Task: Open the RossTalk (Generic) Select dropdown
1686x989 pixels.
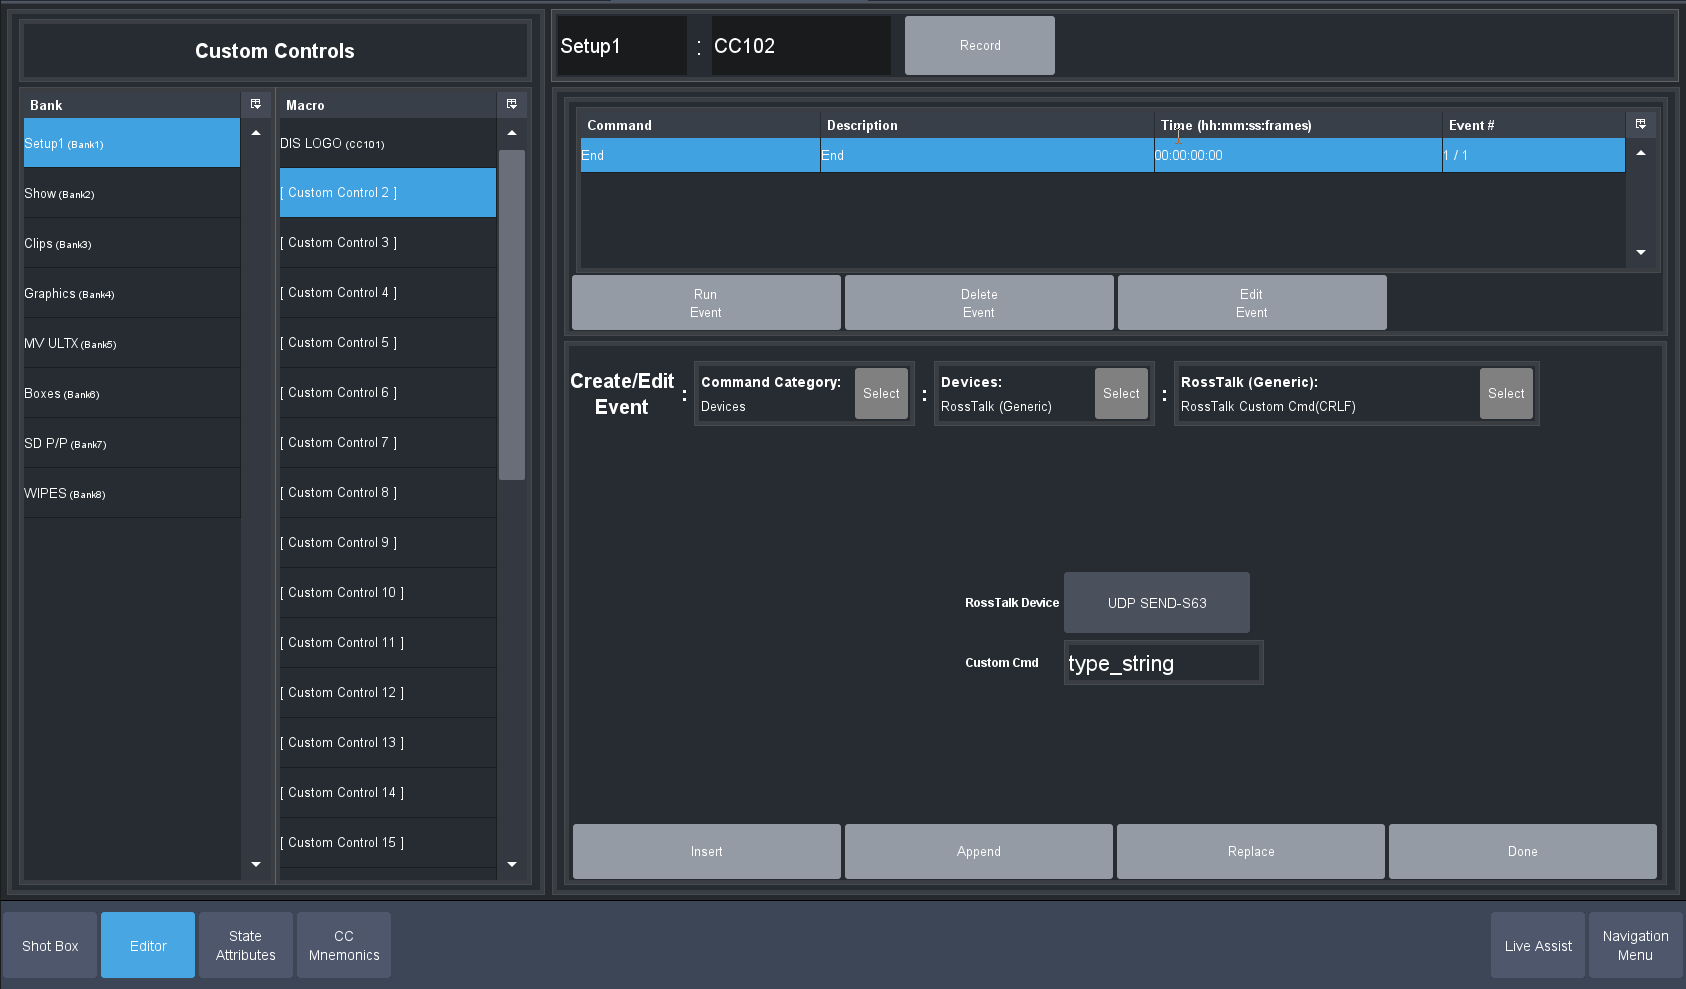Action: coord(1505,393)
